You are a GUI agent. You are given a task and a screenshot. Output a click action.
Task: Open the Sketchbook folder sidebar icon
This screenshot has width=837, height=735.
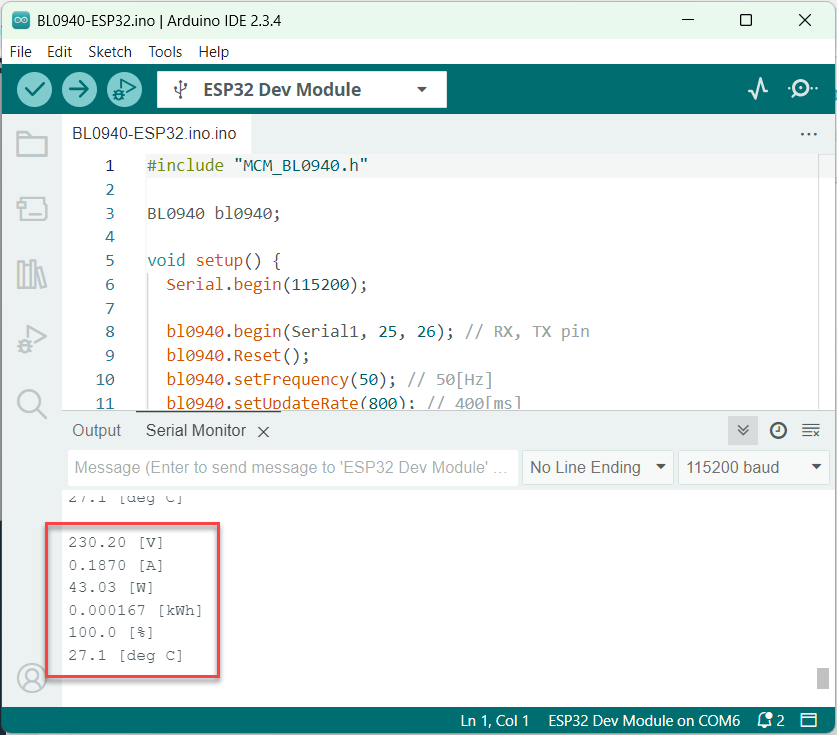pos(32,144)
